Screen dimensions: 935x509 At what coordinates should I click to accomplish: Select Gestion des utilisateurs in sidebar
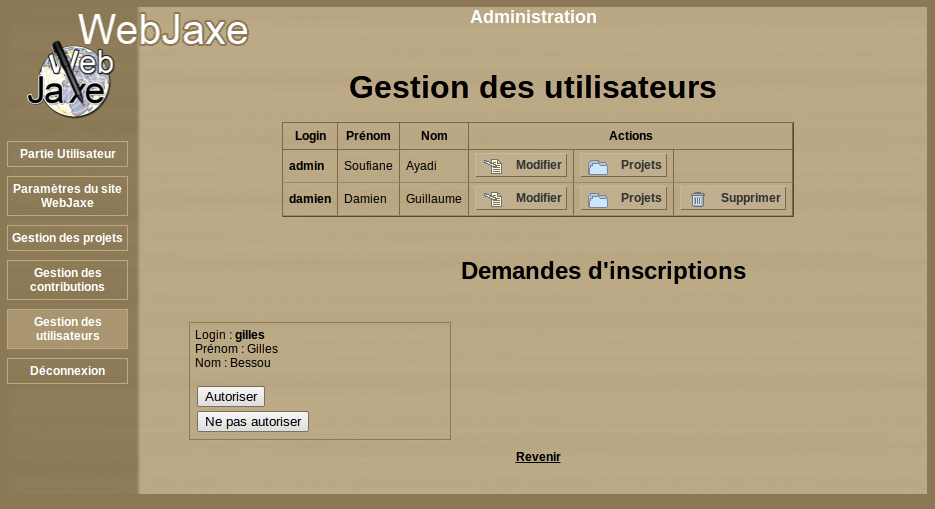click(67, 329)
